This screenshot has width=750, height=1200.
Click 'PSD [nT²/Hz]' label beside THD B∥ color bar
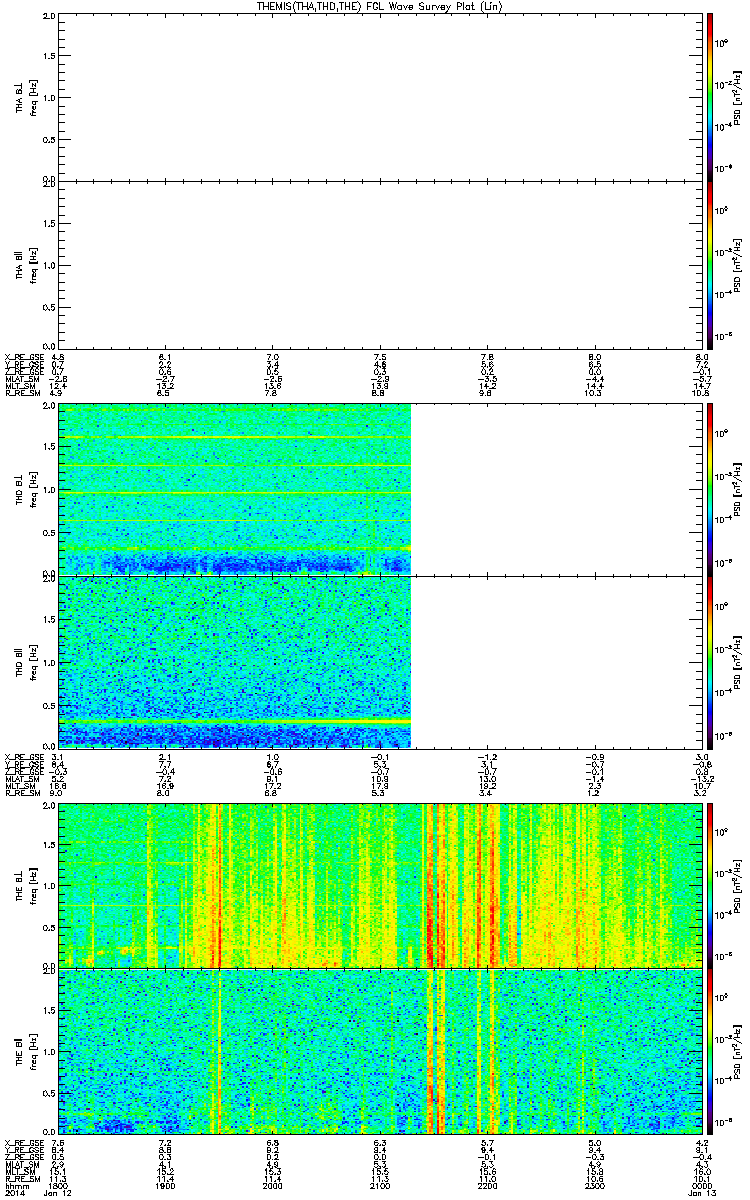click(738, 662)
